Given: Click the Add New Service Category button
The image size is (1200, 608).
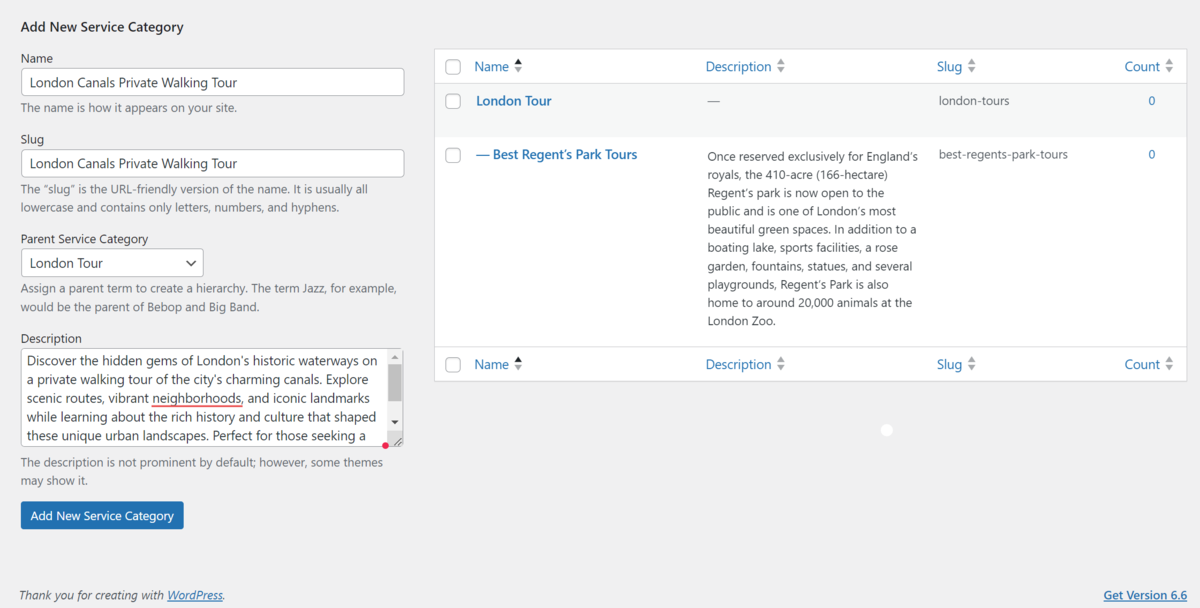Looking at the screenshot, I should [102, 516].
